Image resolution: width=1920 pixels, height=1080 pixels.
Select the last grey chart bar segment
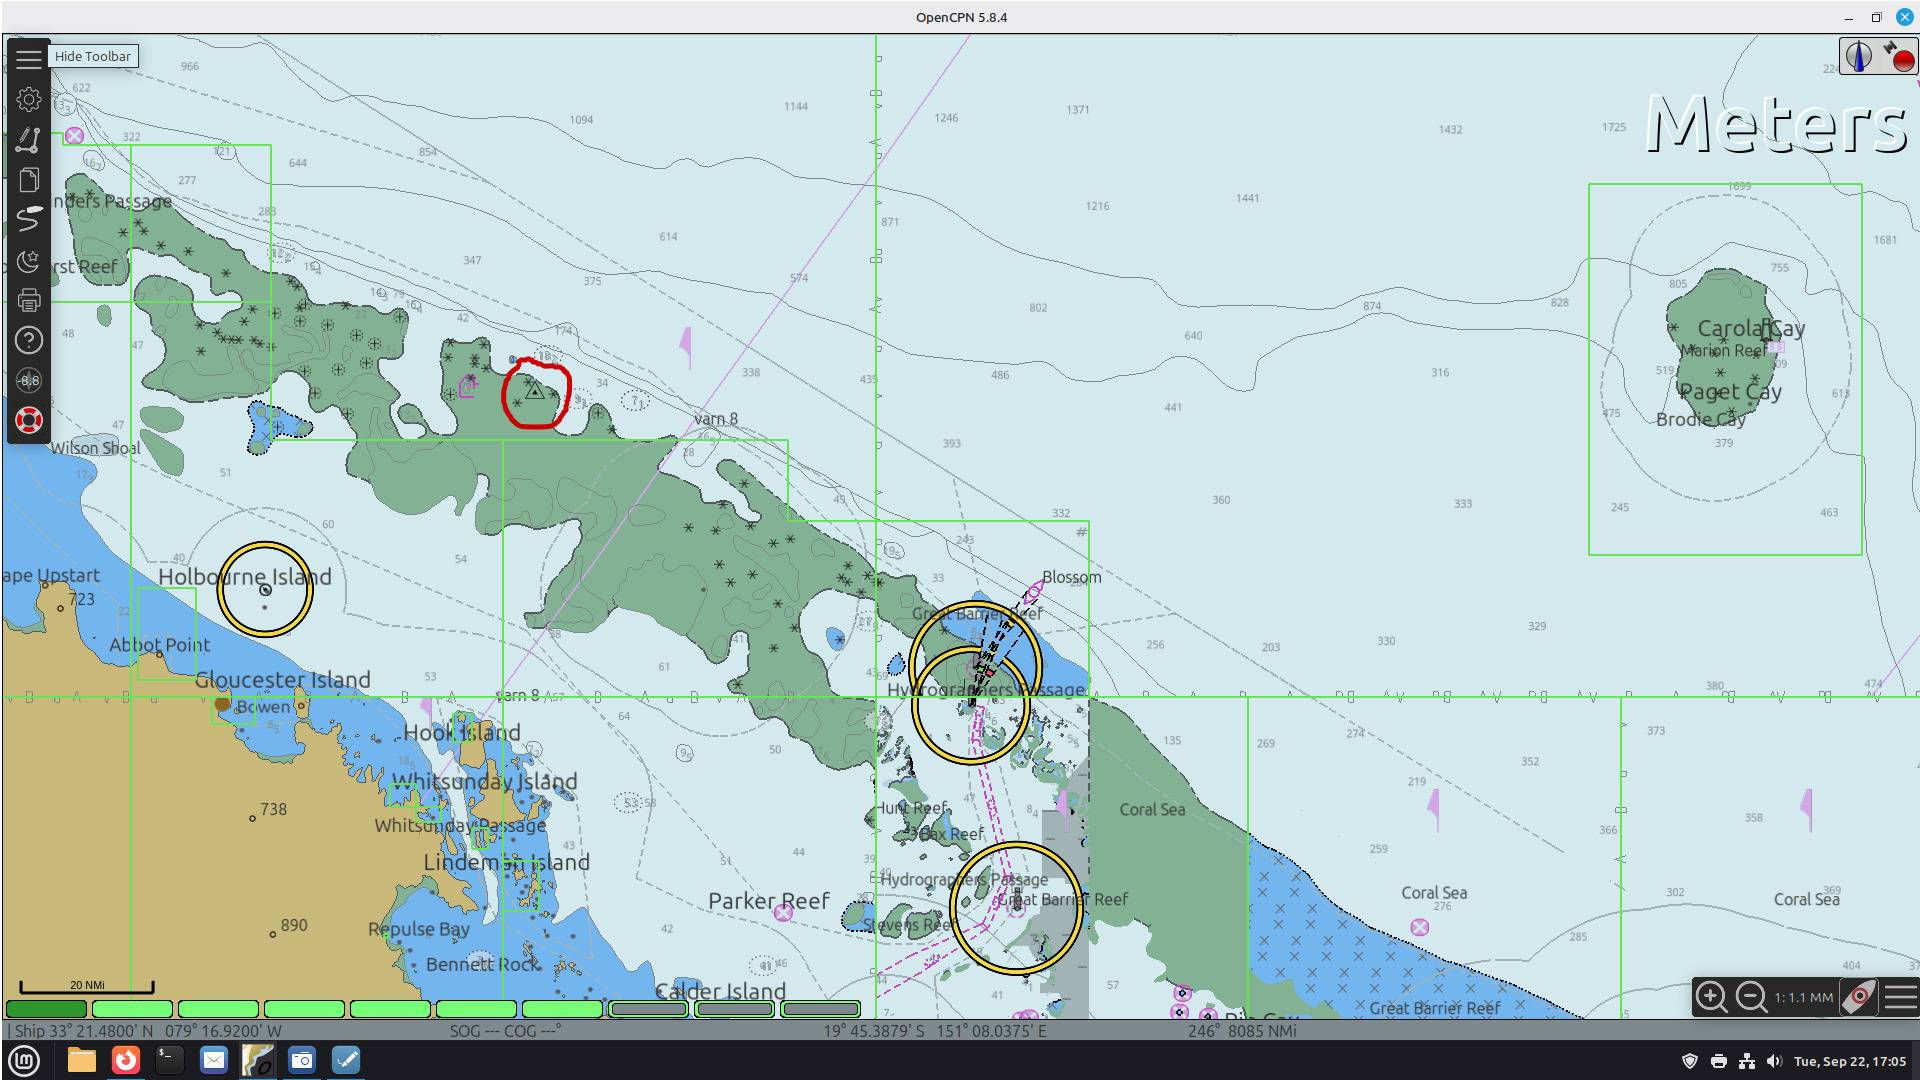(820, 1009)
